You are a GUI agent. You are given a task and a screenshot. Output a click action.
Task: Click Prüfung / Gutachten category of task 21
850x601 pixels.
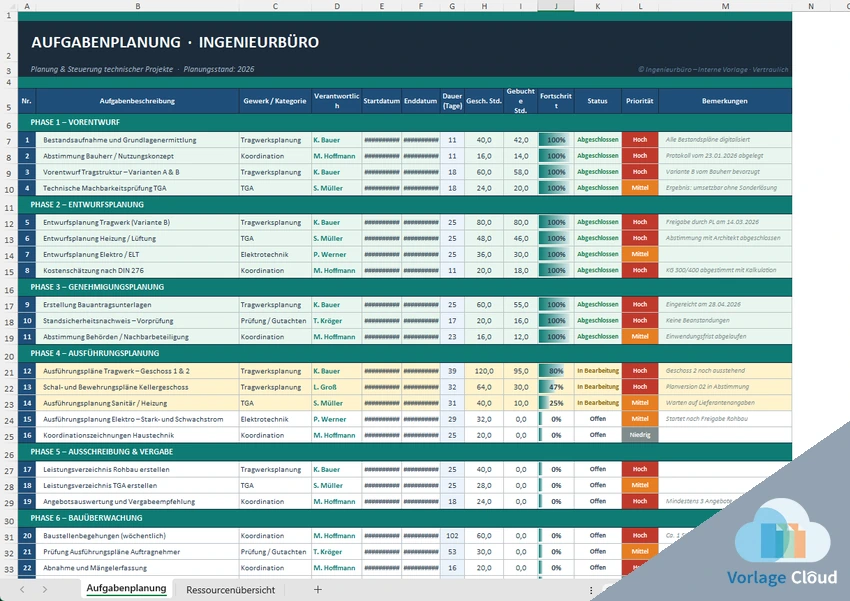coord(273,552)
